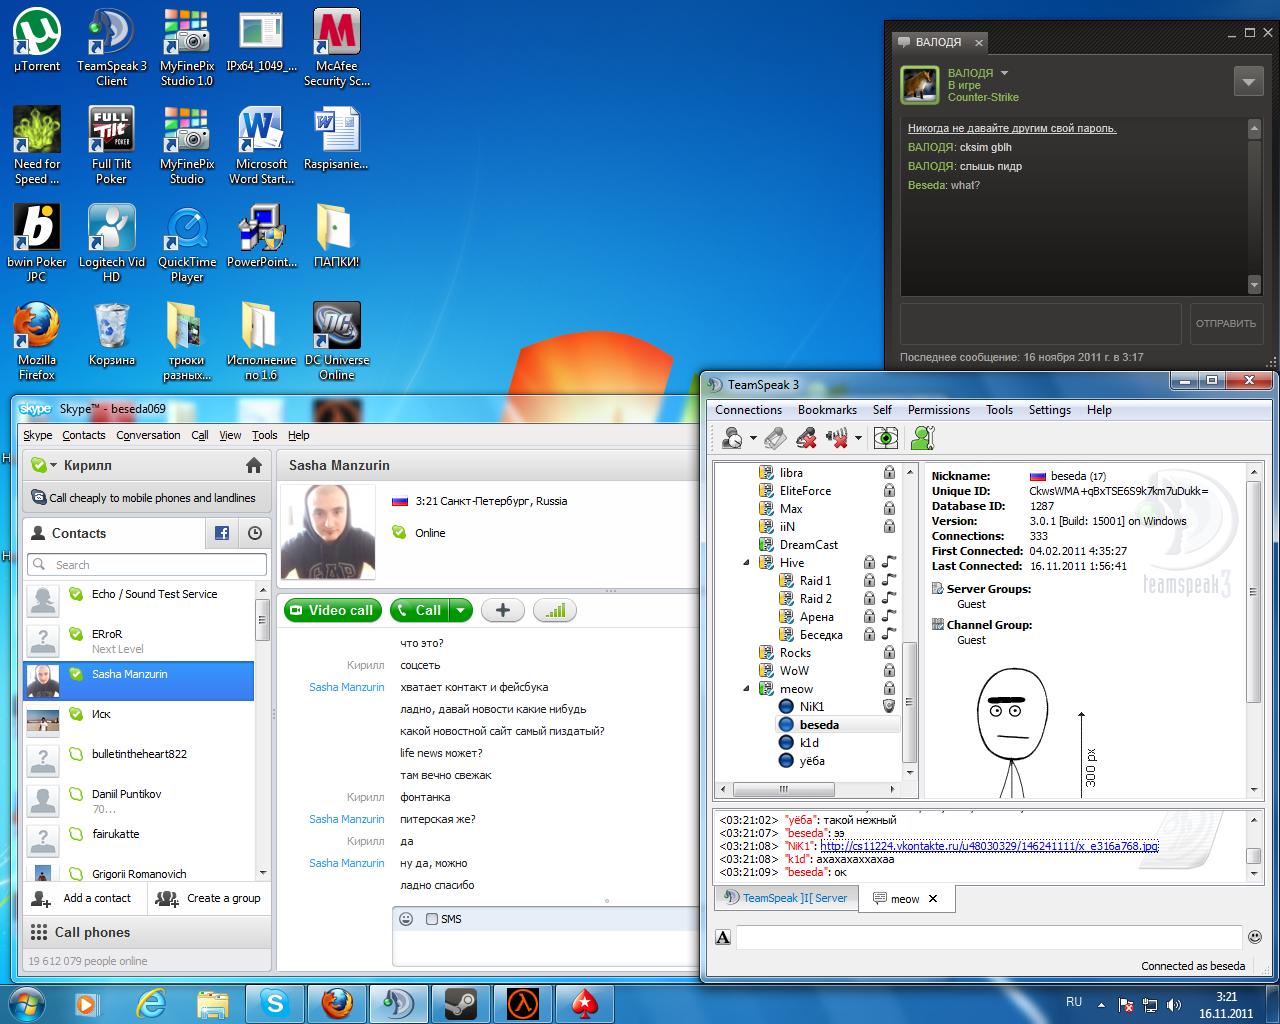Image resolution: width=1280 pixels, height=1024 pixels.
Task: Click RU language indicator in taskbar
Action: 1074,1002
